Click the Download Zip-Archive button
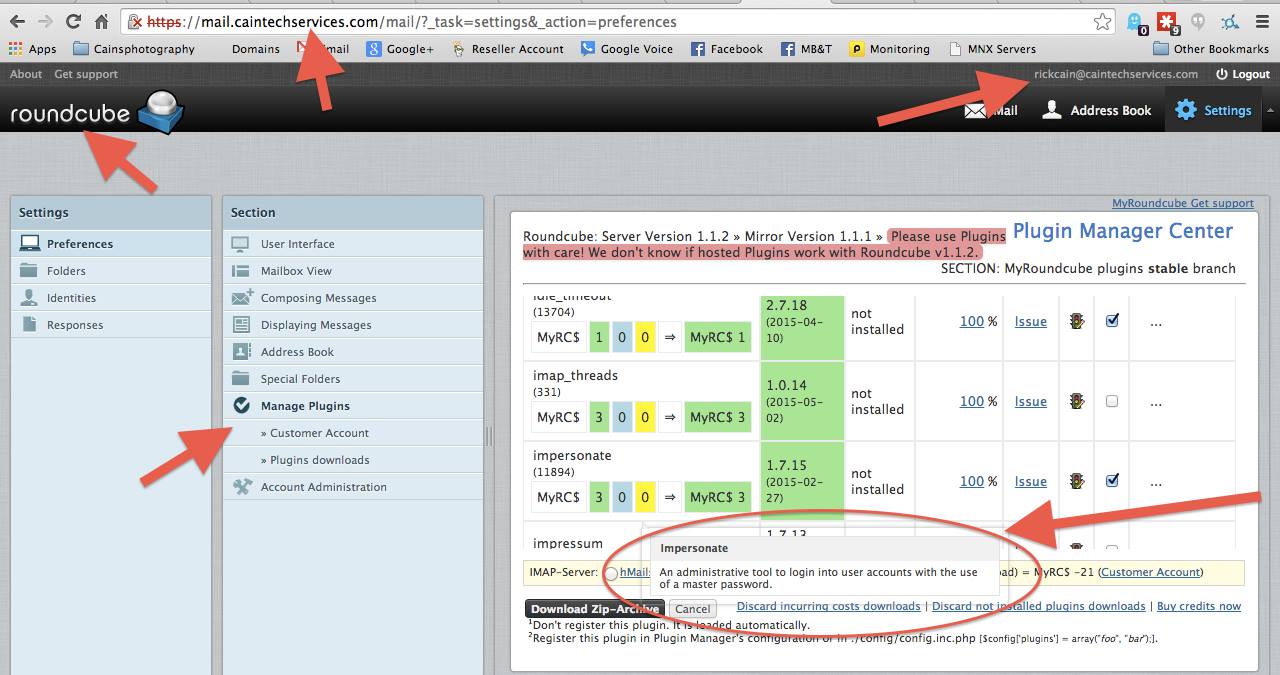1280x675 pixels. coord(595,608)
